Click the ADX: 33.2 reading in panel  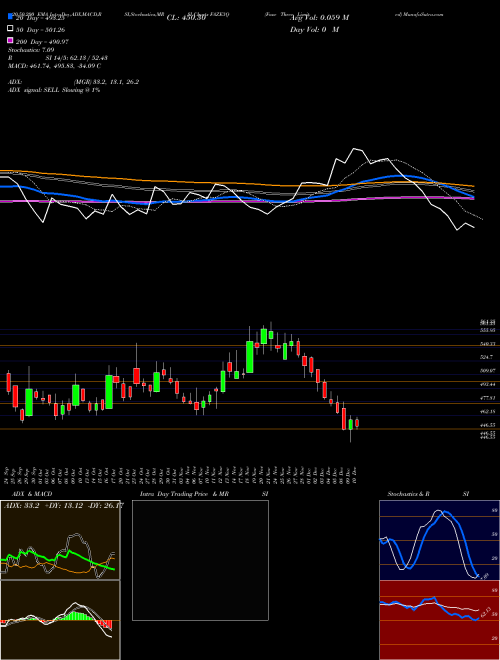(21, 506)
